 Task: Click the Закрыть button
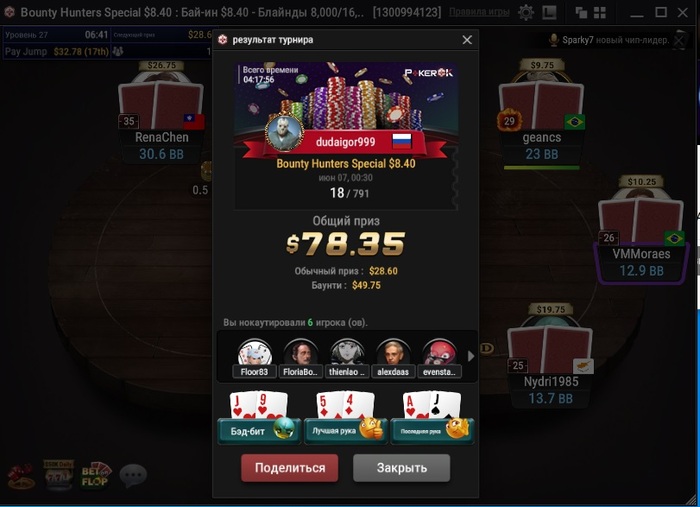(401, 468)
